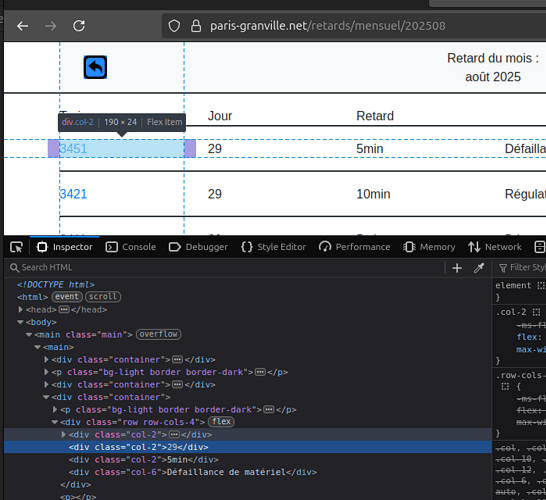Open the Network tab

(495, 247)
